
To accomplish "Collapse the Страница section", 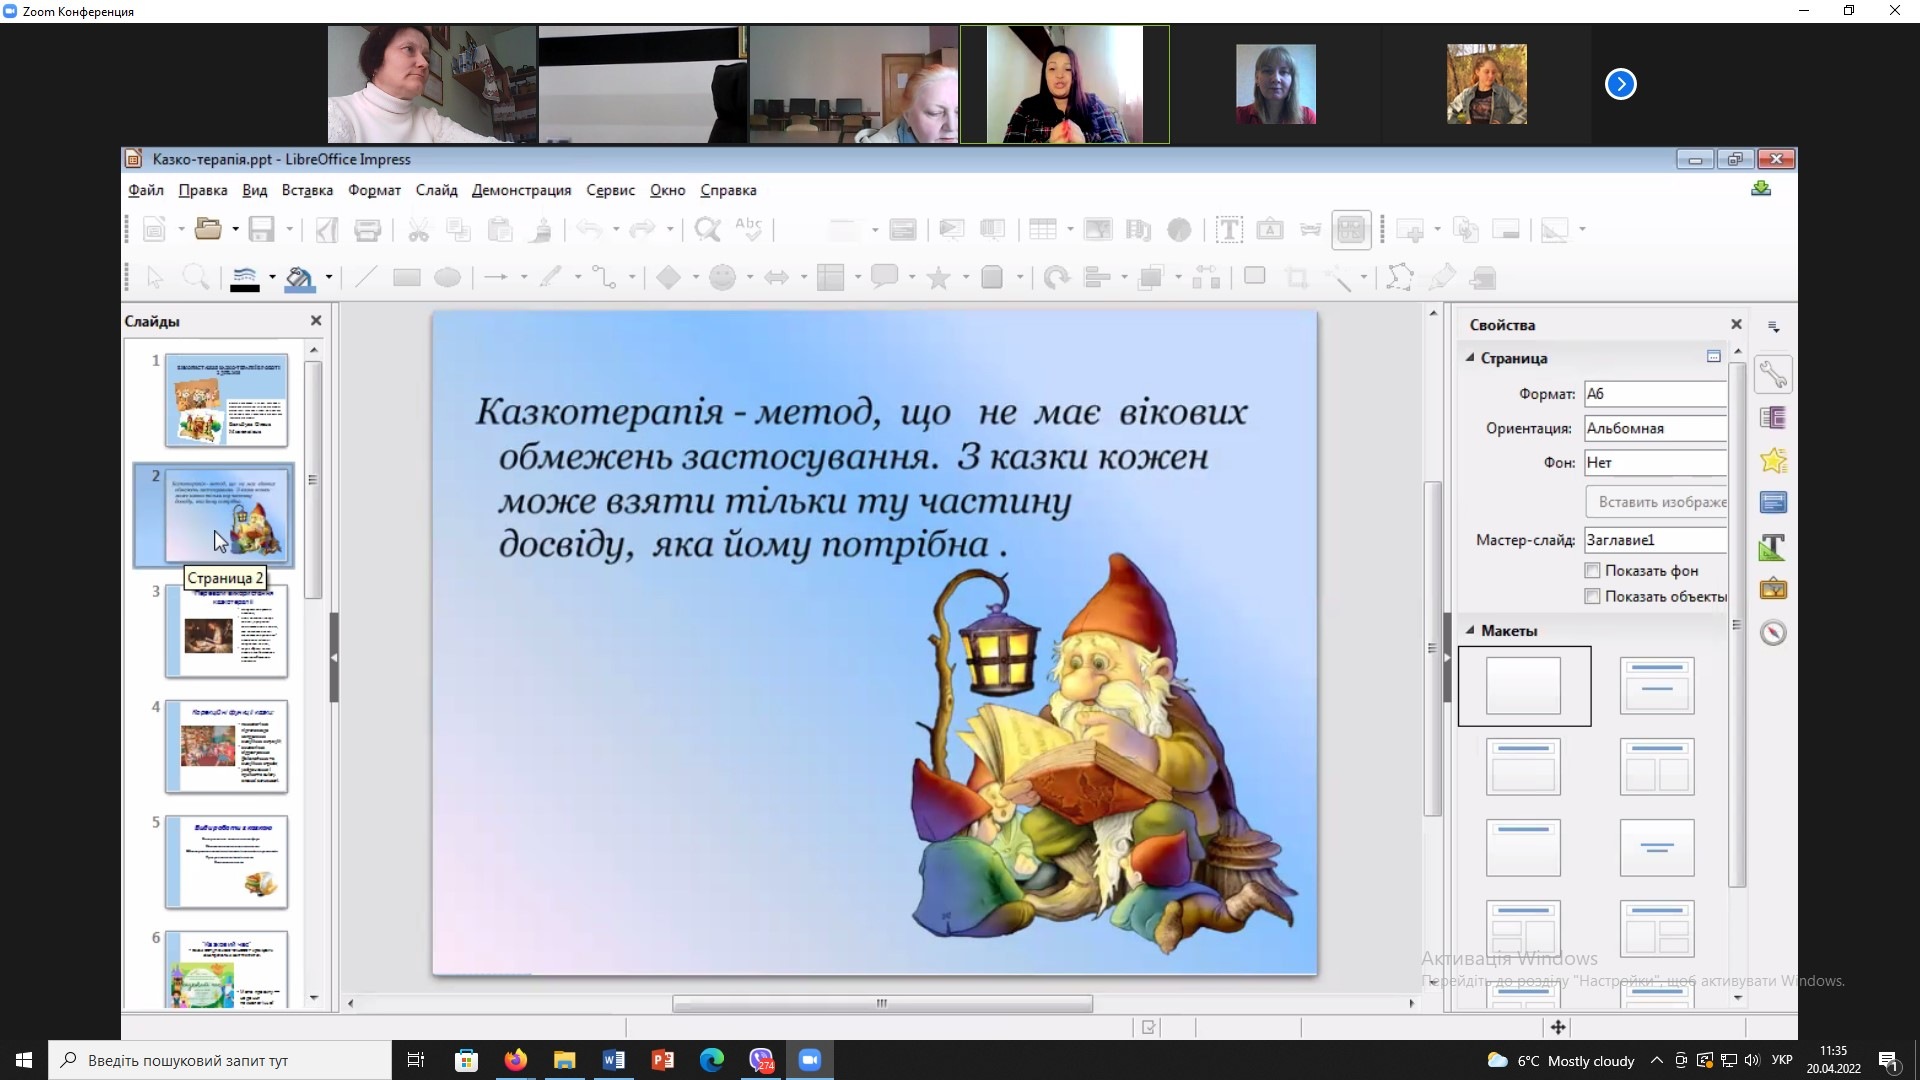I will point(1470,358).
